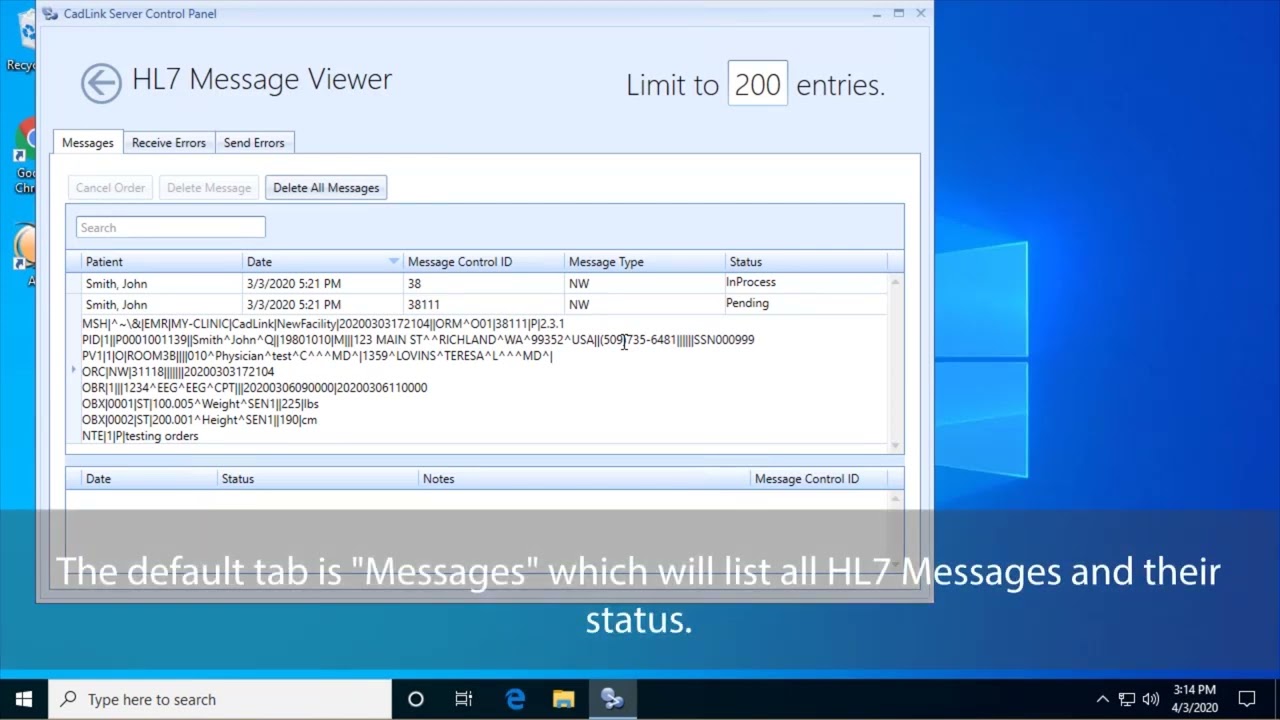Viewport: 1280px width, 720px height.
Task: Click the NTE testing orders line
Action: [140, 436]
